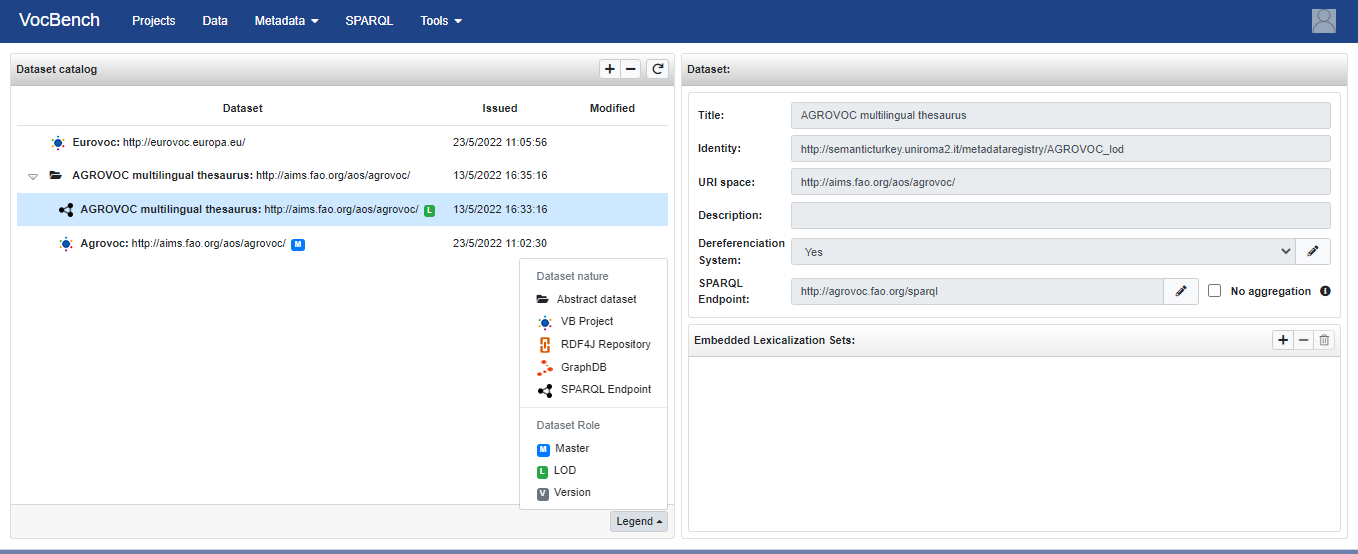Click the SPARQL Endpoint URL field
The image size is (1358, 554).
[977, 291]
